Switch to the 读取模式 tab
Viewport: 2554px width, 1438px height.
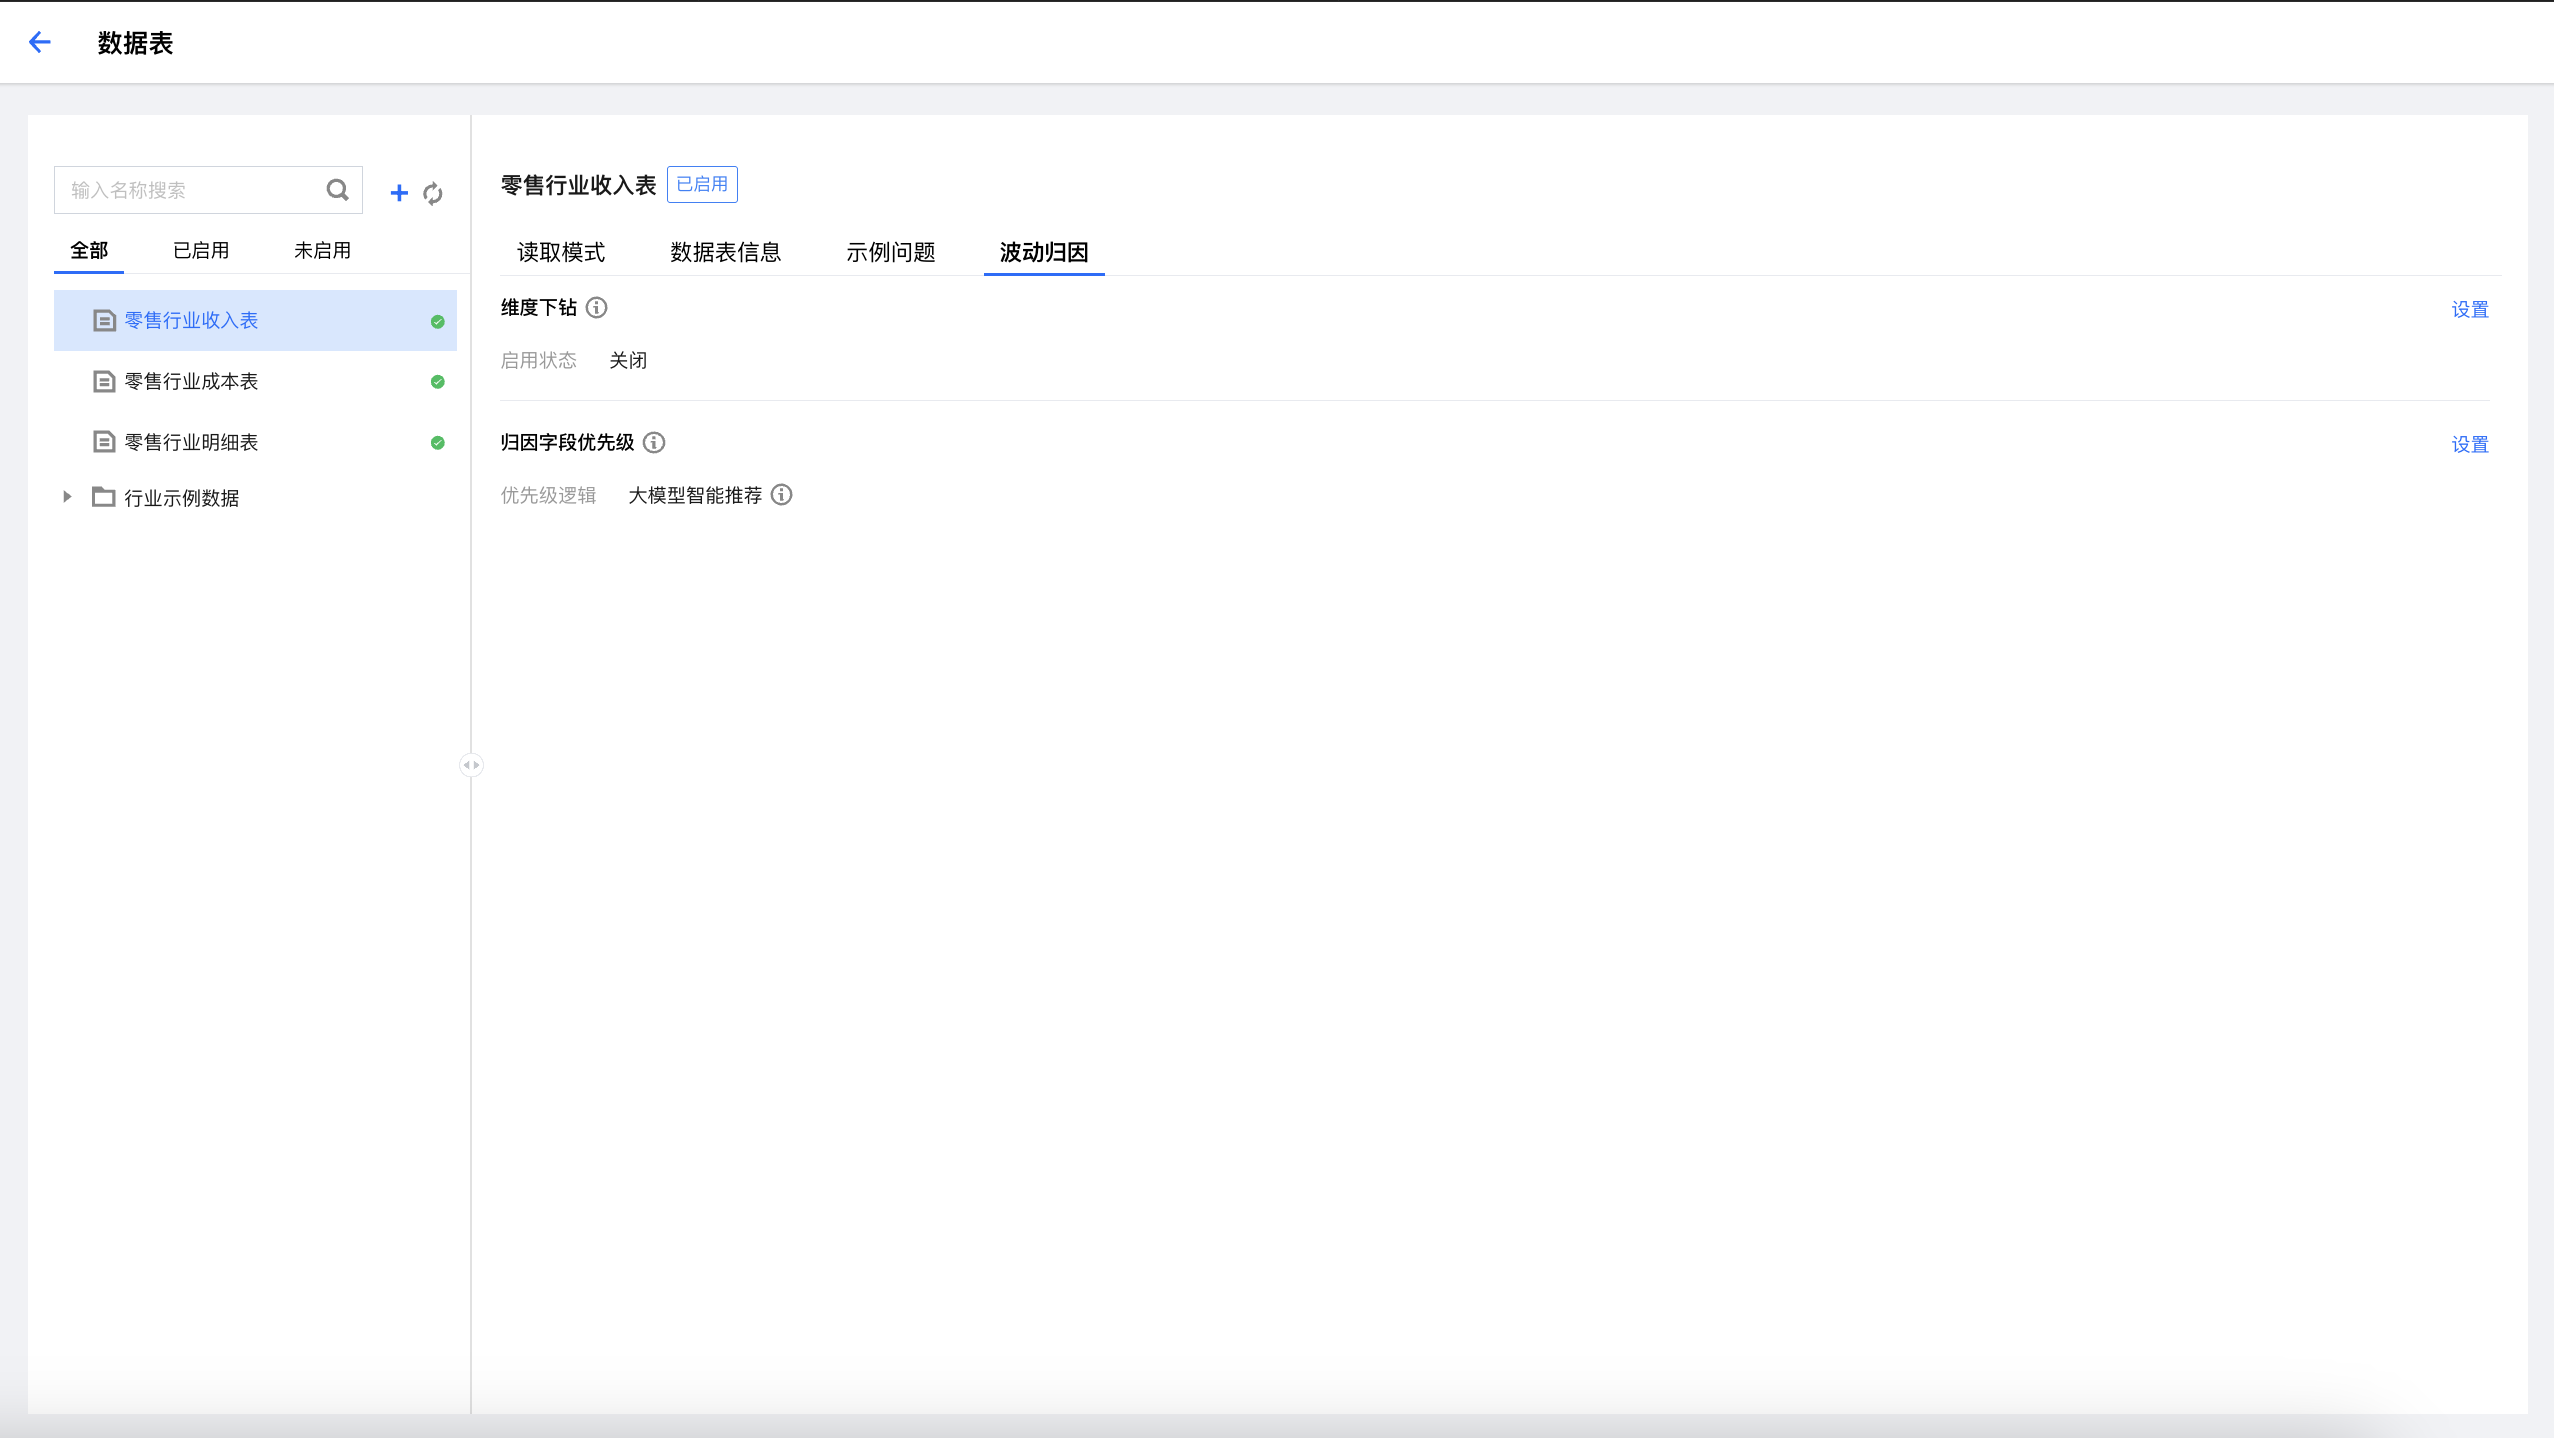[x=561, y=252]
